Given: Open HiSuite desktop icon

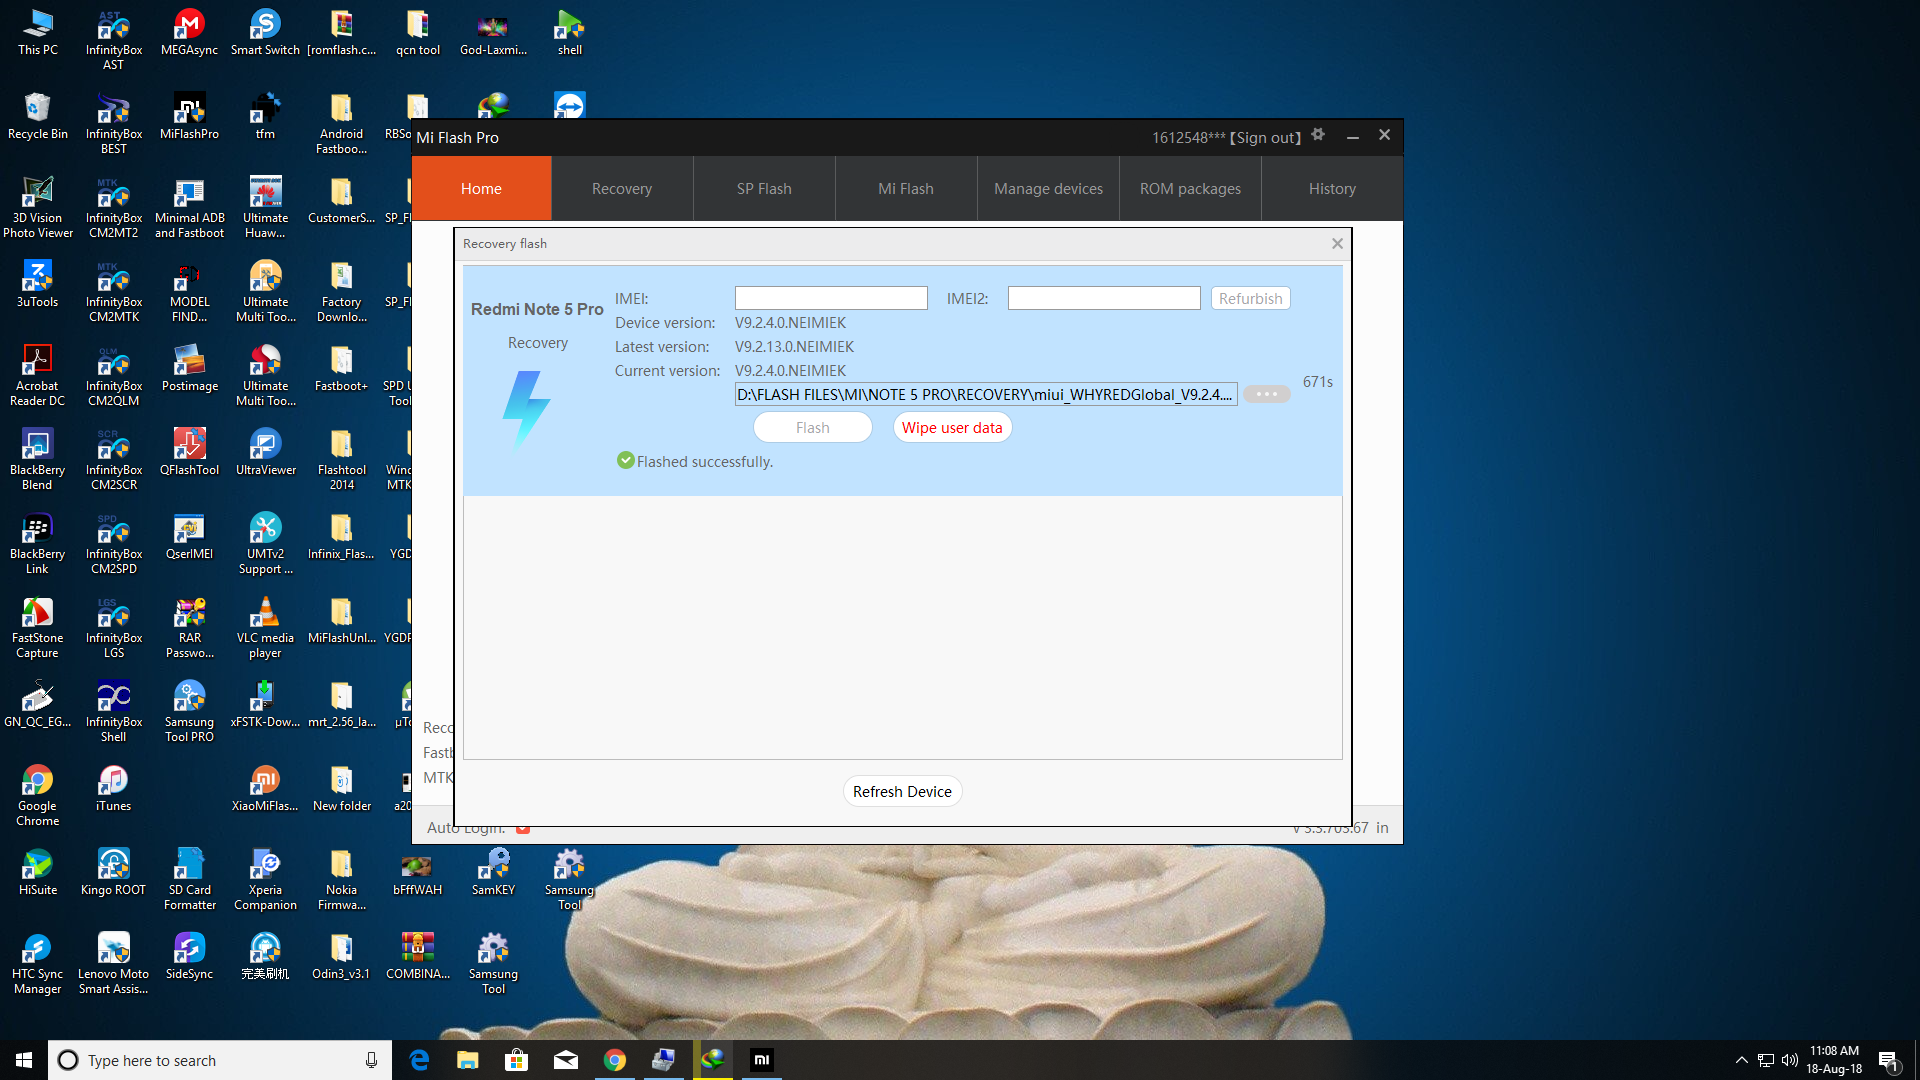Looking at the screenshot, I should 38,873.
